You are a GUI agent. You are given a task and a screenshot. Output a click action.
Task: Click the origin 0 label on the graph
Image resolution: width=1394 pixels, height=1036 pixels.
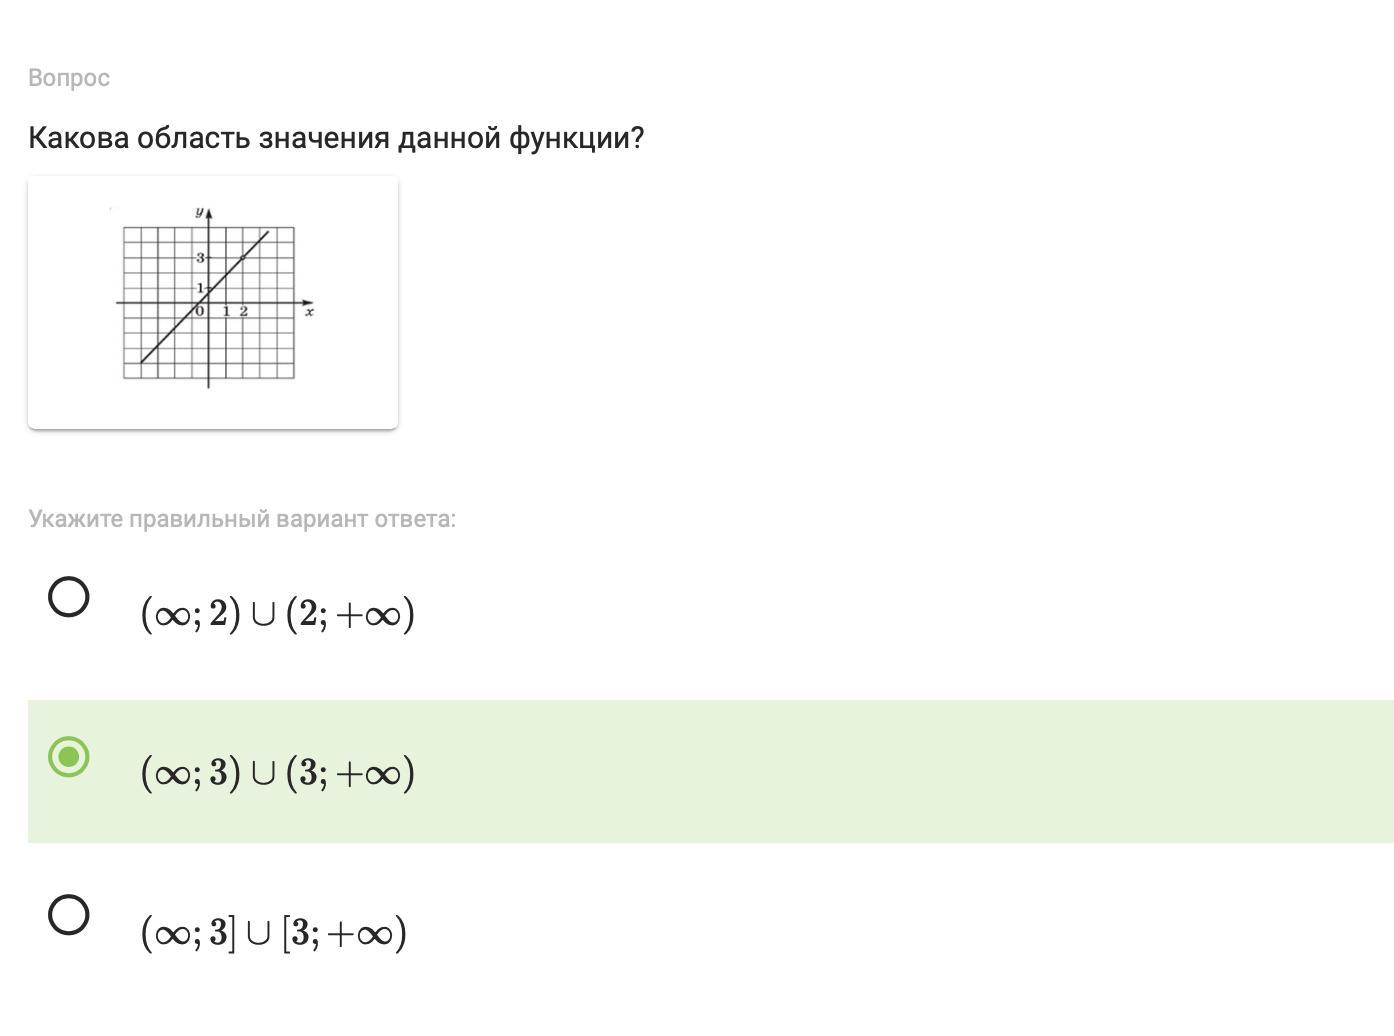pyautogui.click(x=199, y=311)
